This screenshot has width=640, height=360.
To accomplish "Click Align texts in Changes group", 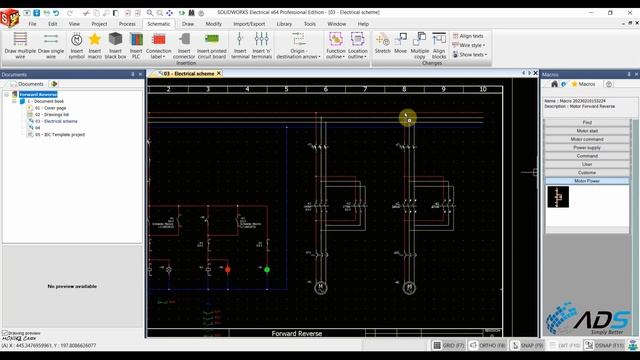I will (x=468, y=36).
